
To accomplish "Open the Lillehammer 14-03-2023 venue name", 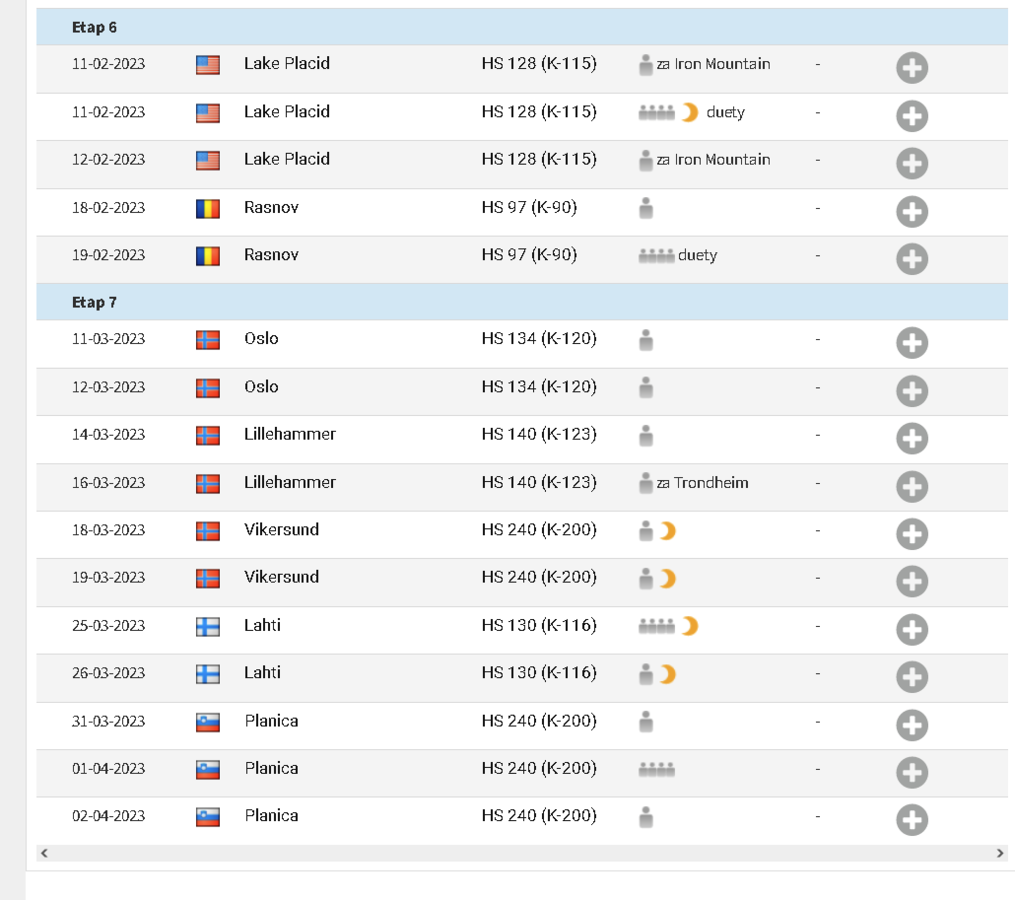I will [x=289, y=434].
